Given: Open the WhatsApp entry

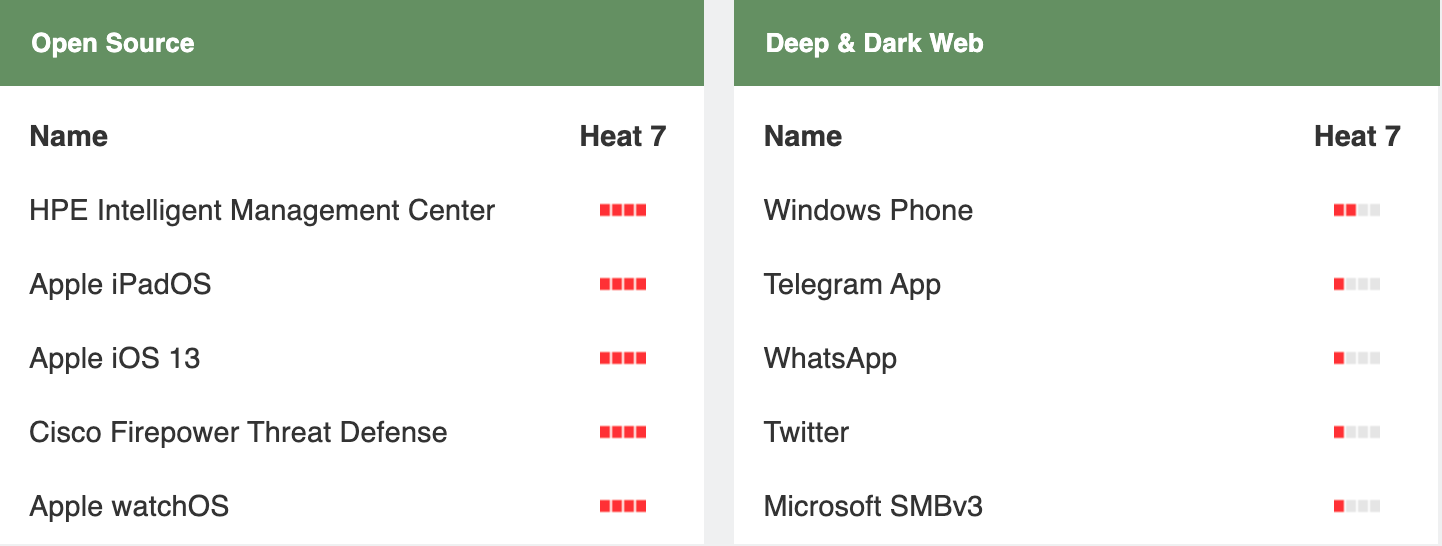Looking at the screenshot, I should [x=830, y=358].
